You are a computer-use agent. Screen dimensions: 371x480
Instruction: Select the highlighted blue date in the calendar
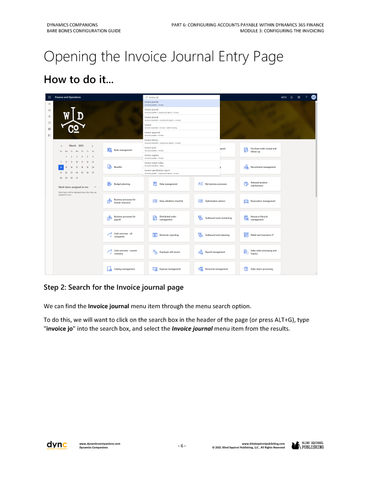point(61,167)
